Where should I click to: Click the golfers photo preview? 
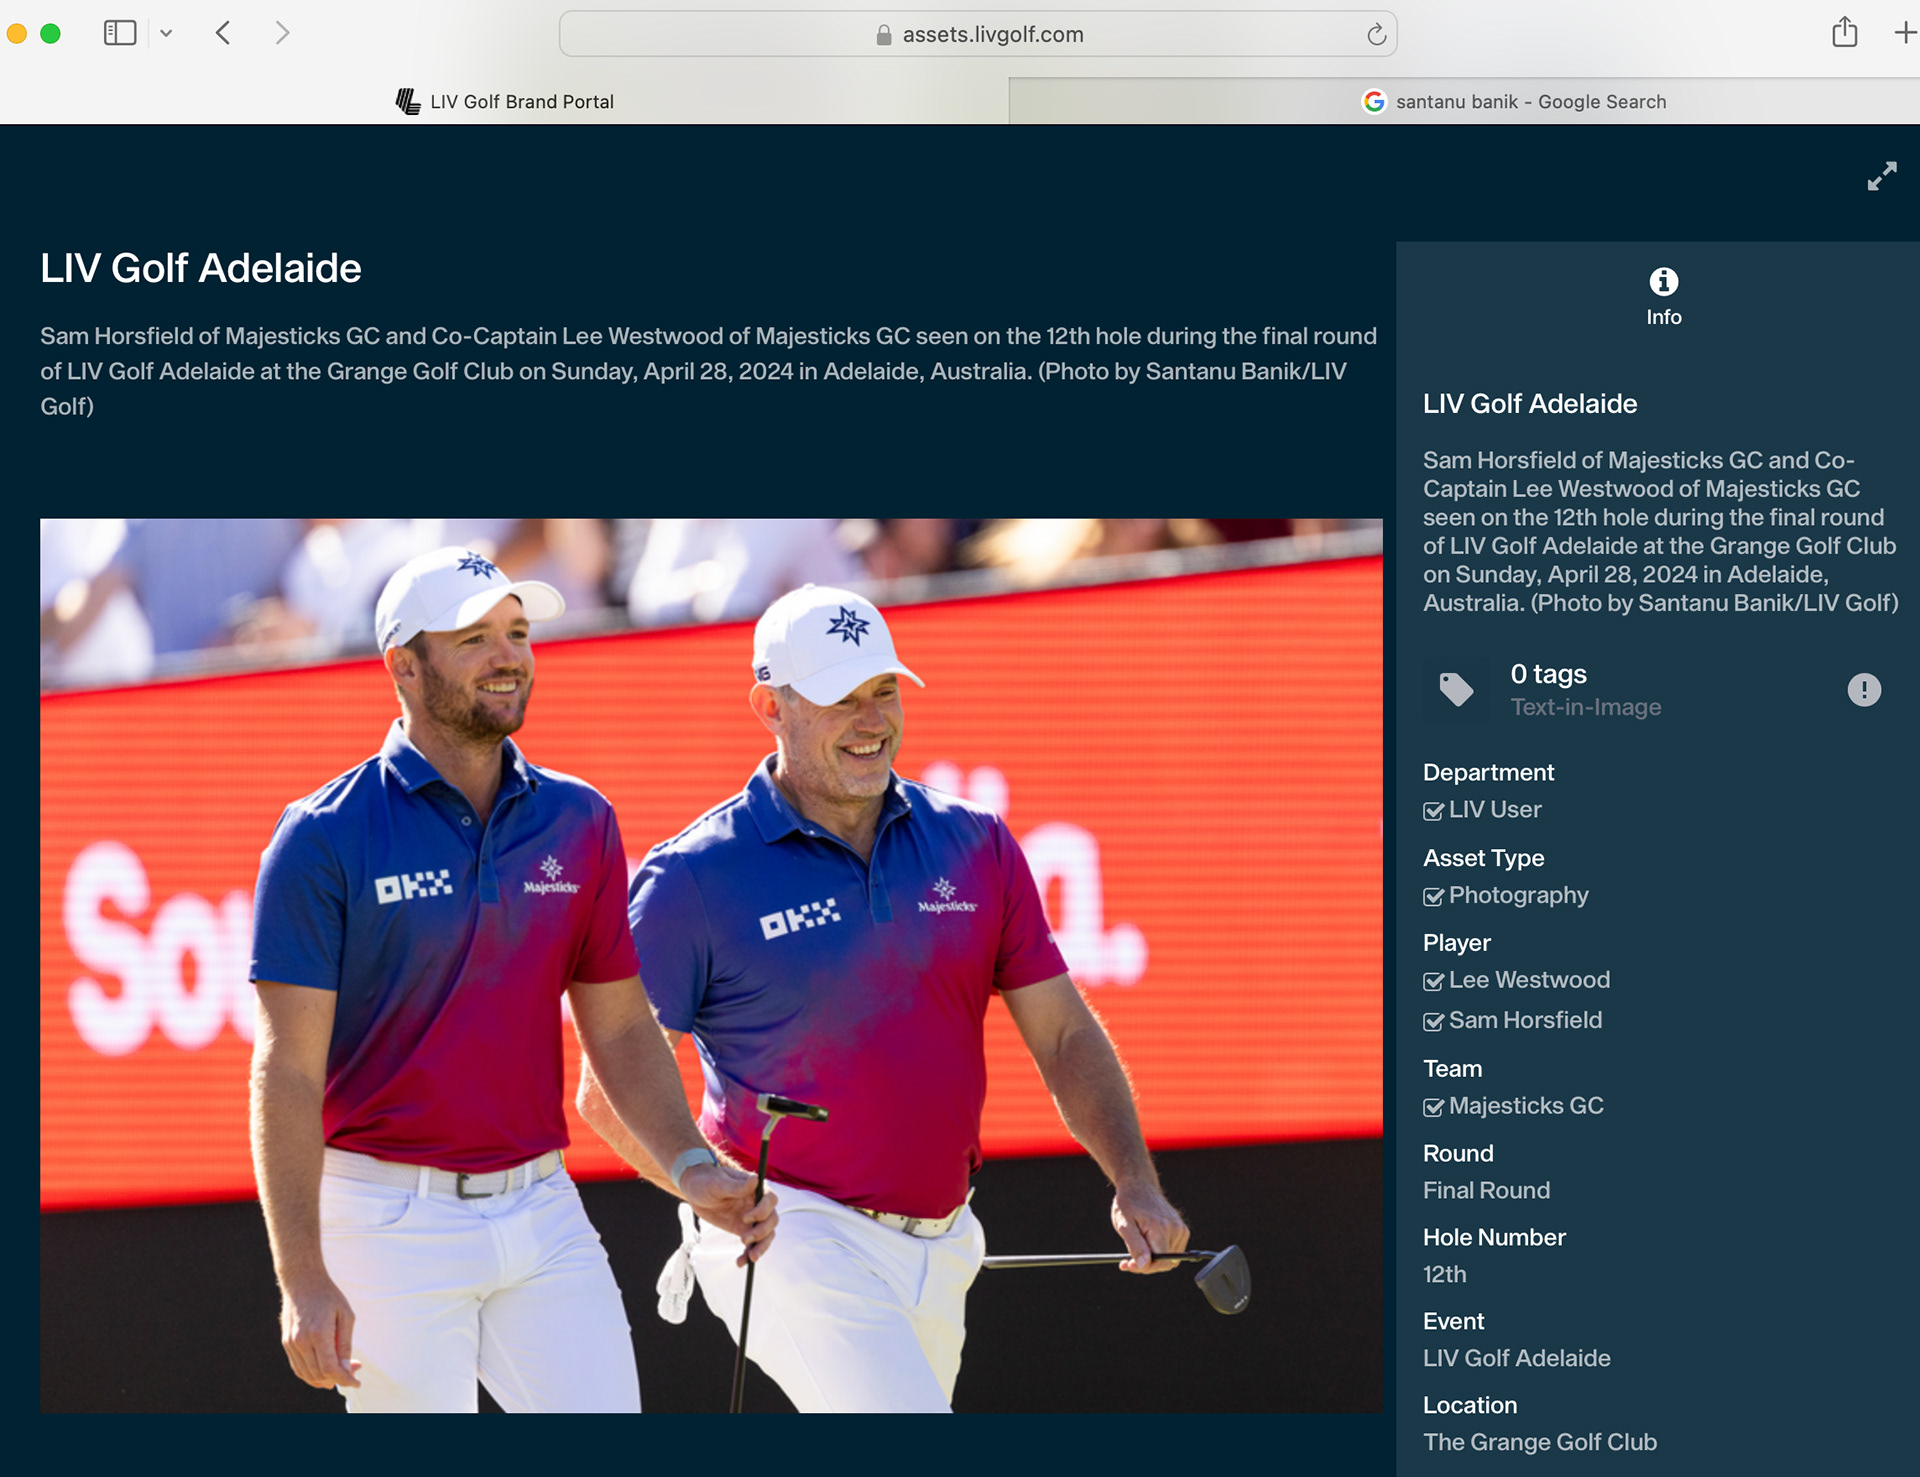711,965
